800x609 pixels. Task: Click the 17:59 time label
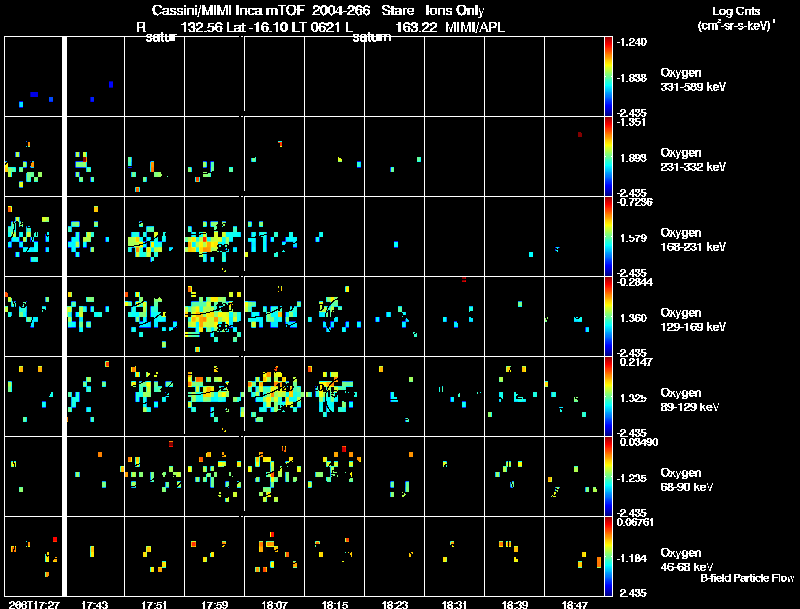[x=214, y=605]
